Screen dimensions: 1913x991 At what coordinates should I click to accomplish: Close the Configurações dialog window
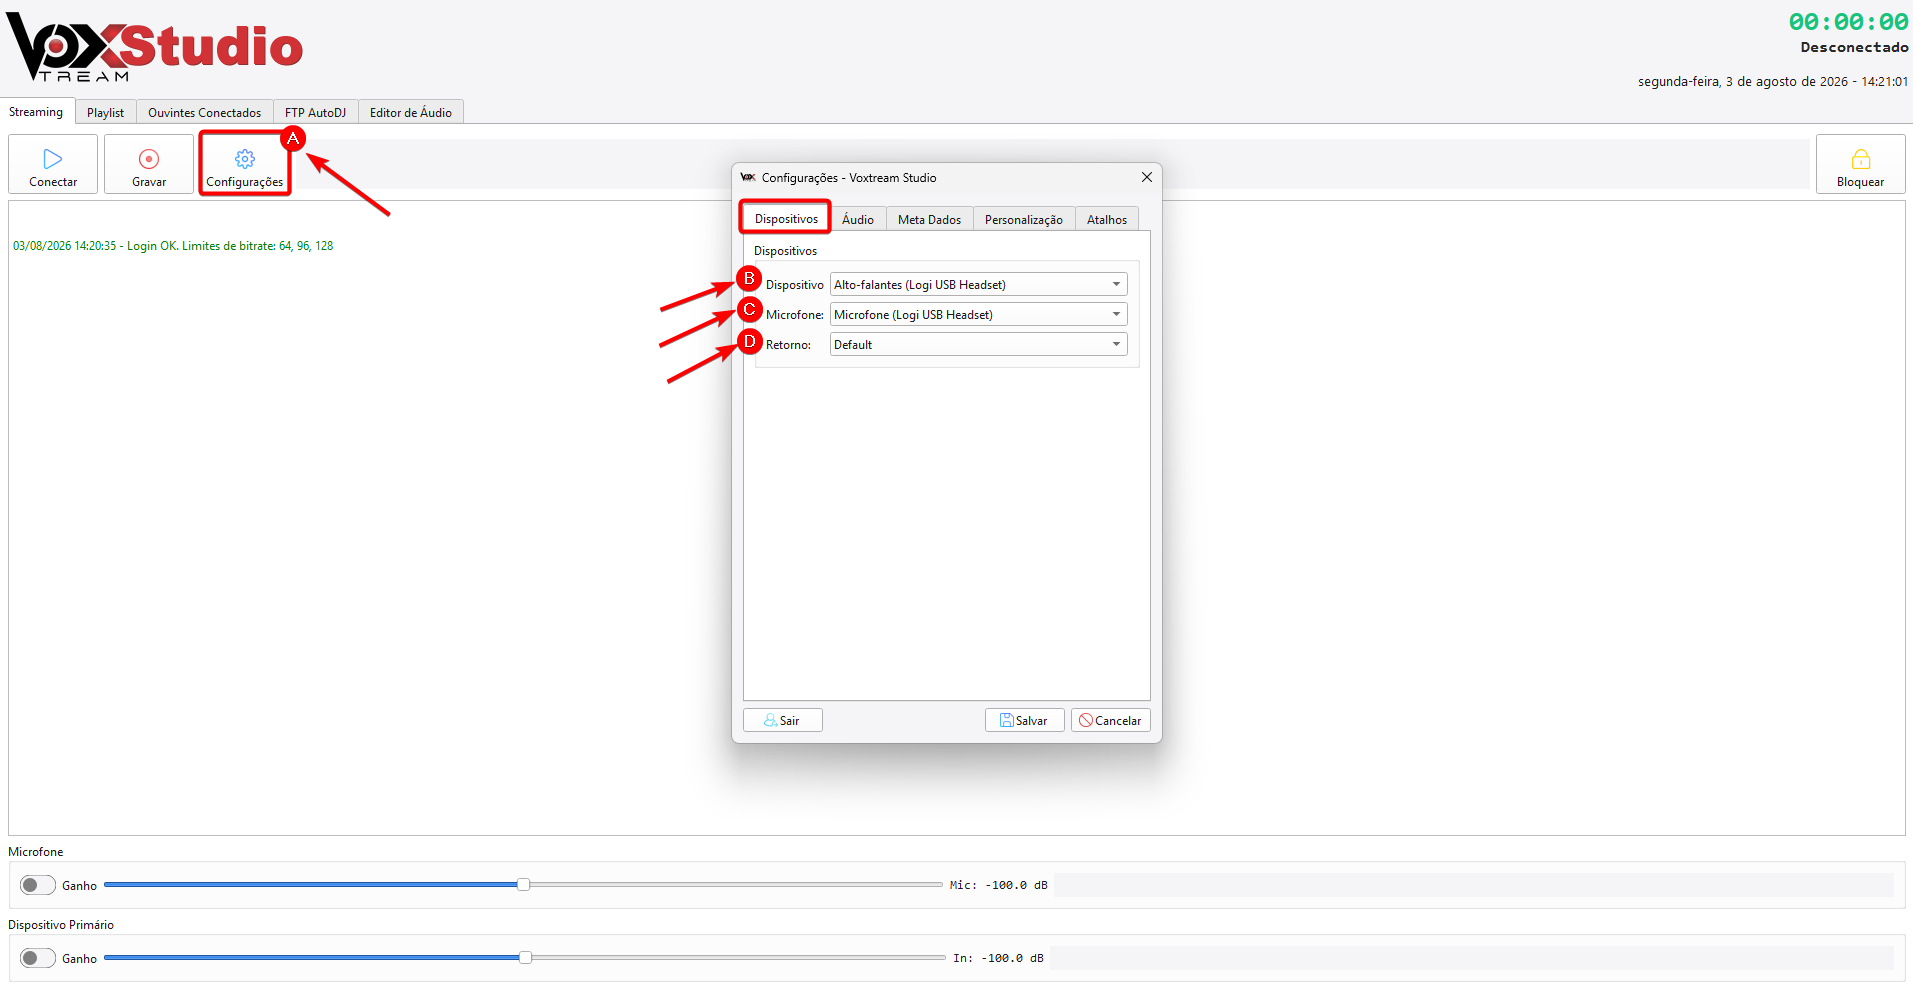(x=1147, y=177)
